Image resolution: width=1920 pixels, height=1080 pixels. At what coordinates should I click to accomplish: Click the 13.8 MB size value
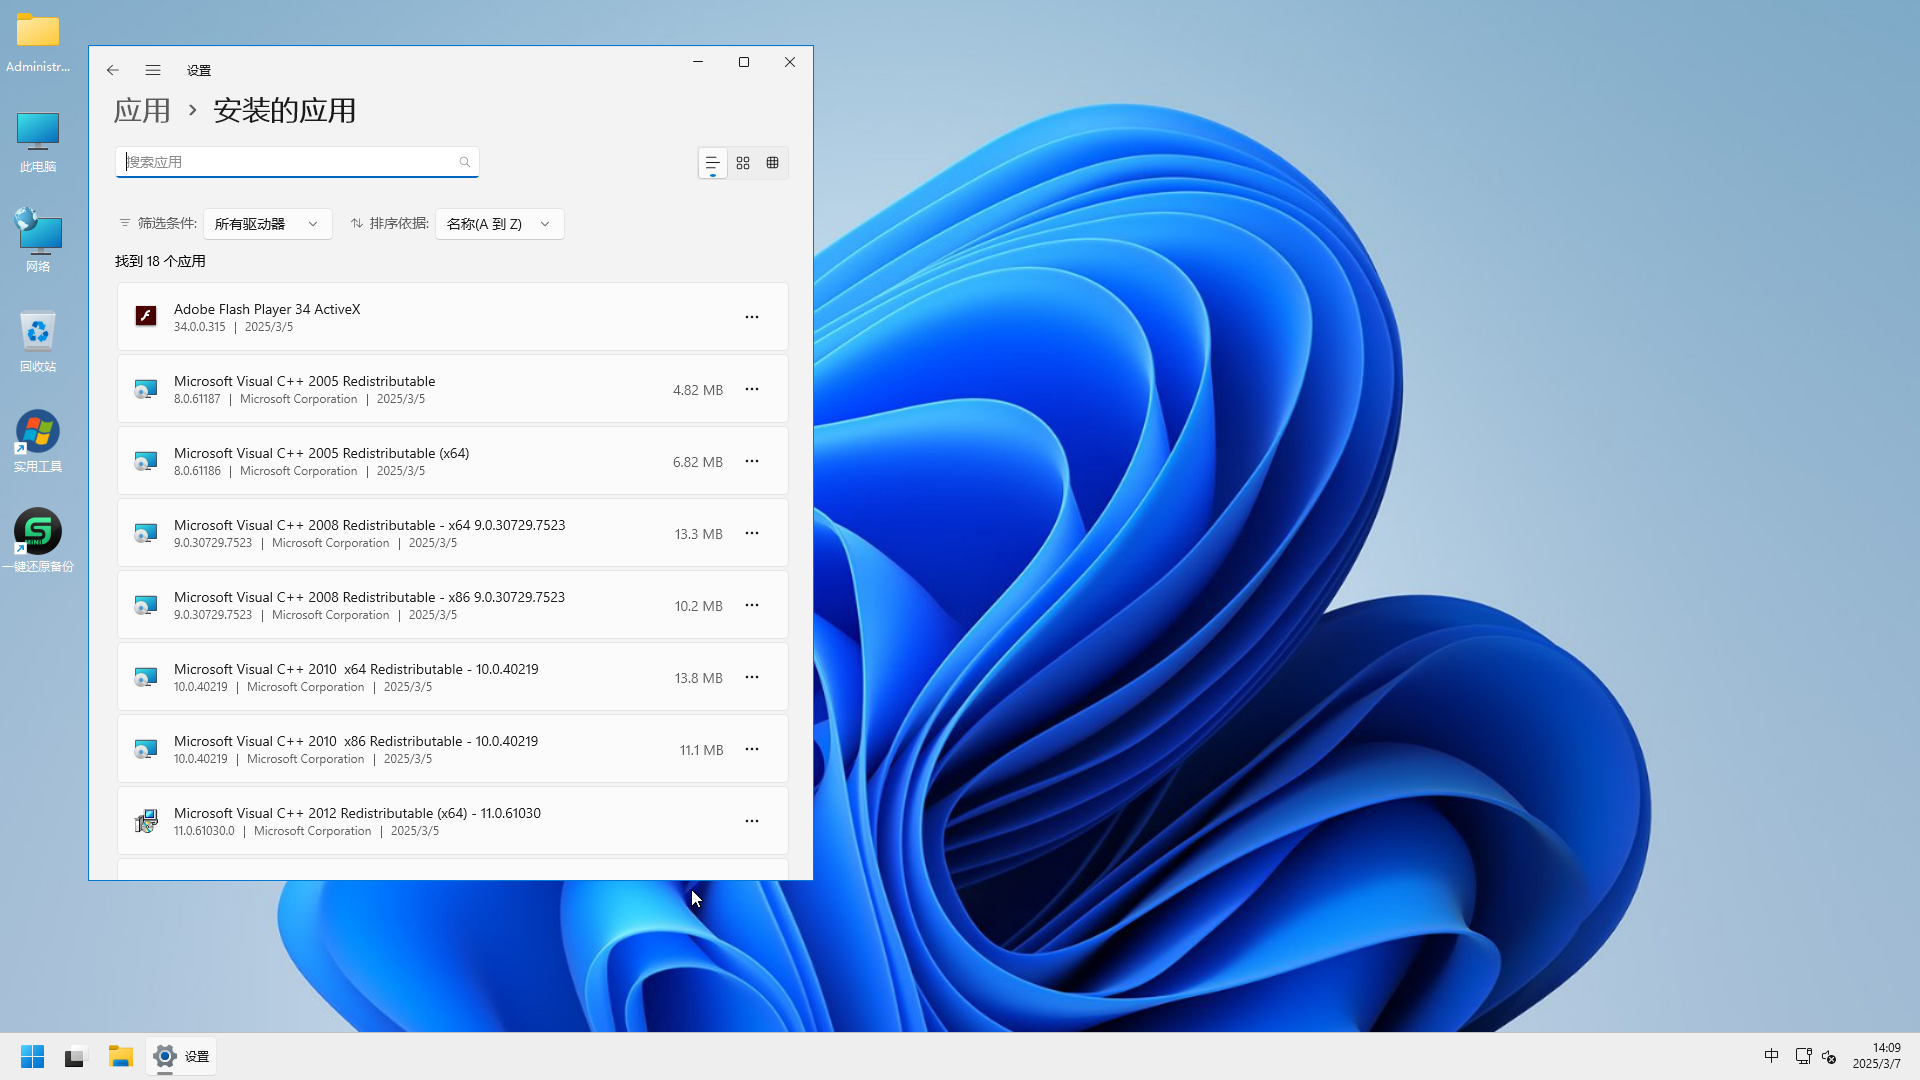click(699, 678)
